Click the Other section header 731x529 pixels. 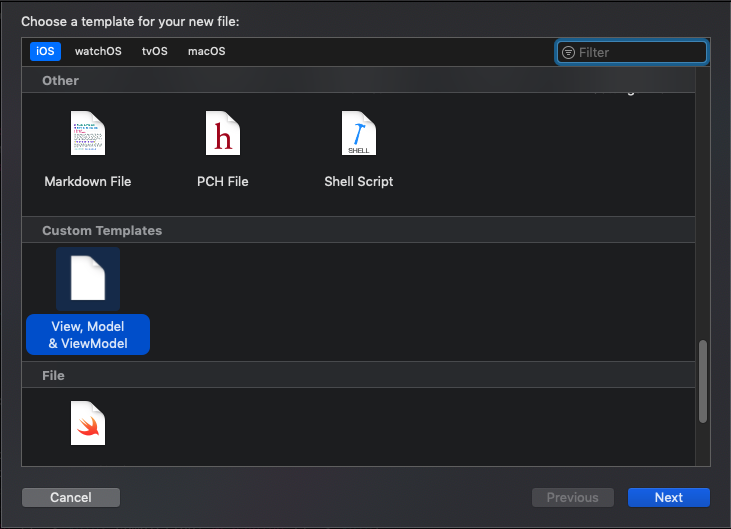coord(358,80)
